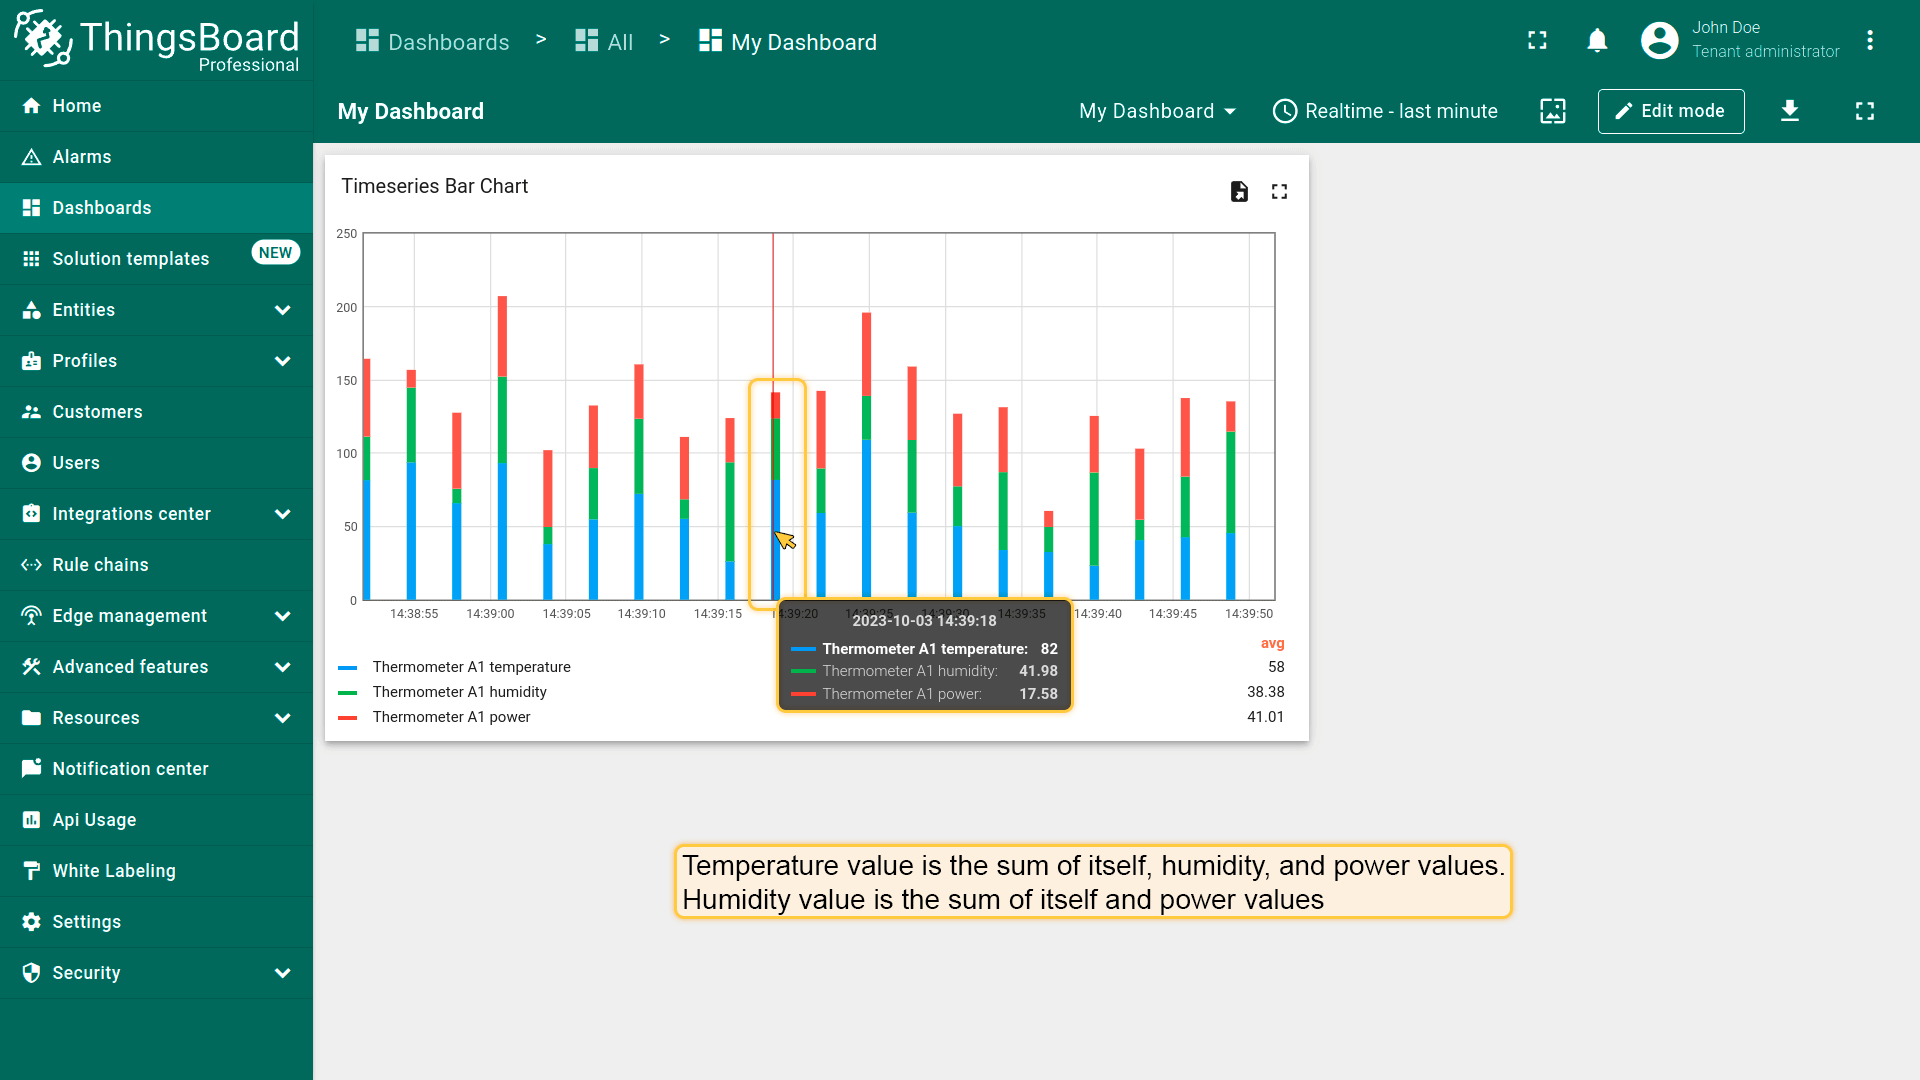The image size is (1920, 1080).
Task: Toggle Thermometer A1 humidity legend series
Action: click(459, 692)
